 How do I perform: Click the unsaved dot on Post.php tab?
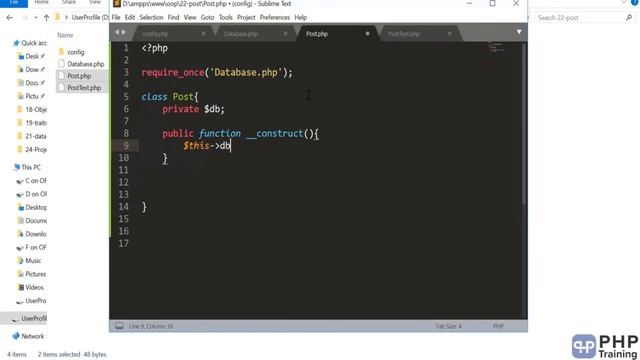(367, 33)
